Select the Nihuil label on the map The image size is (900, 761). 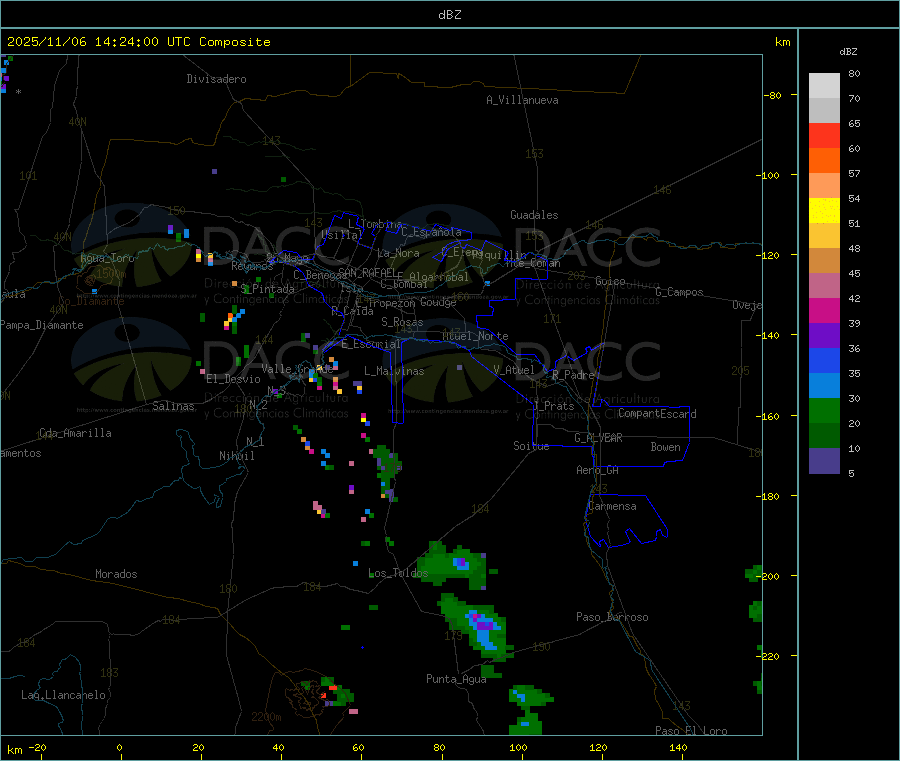237,456
